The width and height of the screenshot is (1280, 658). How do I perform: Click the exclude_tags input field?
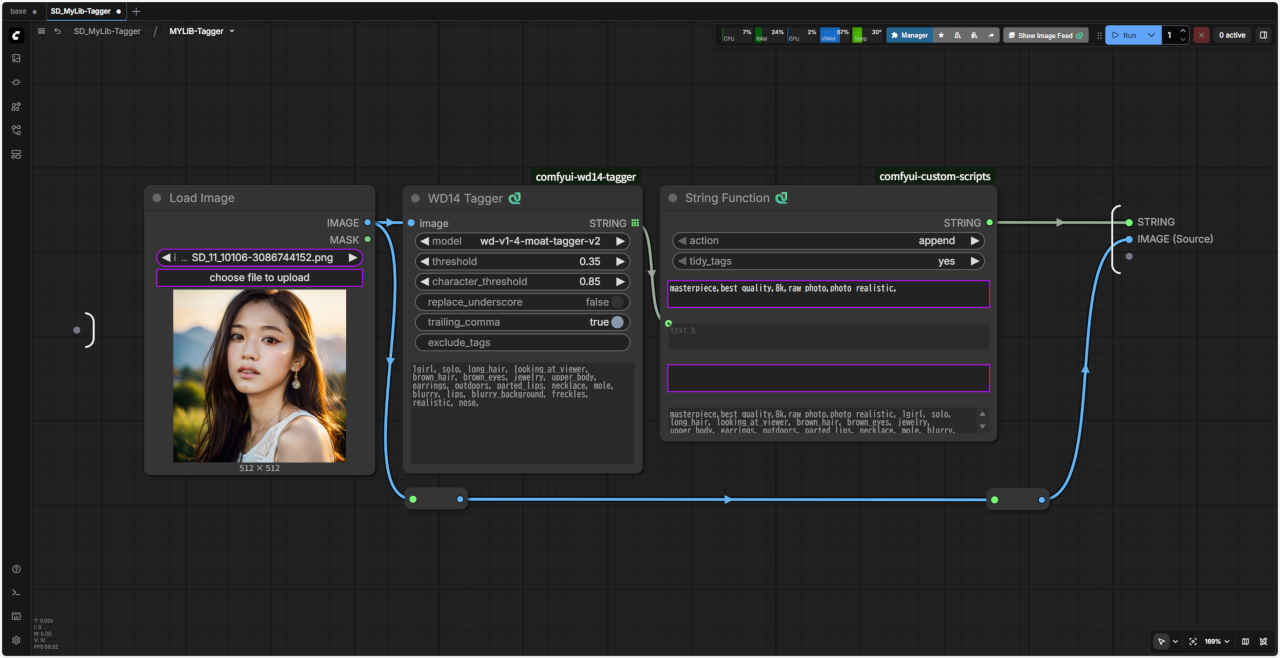(x=522, y=342)
